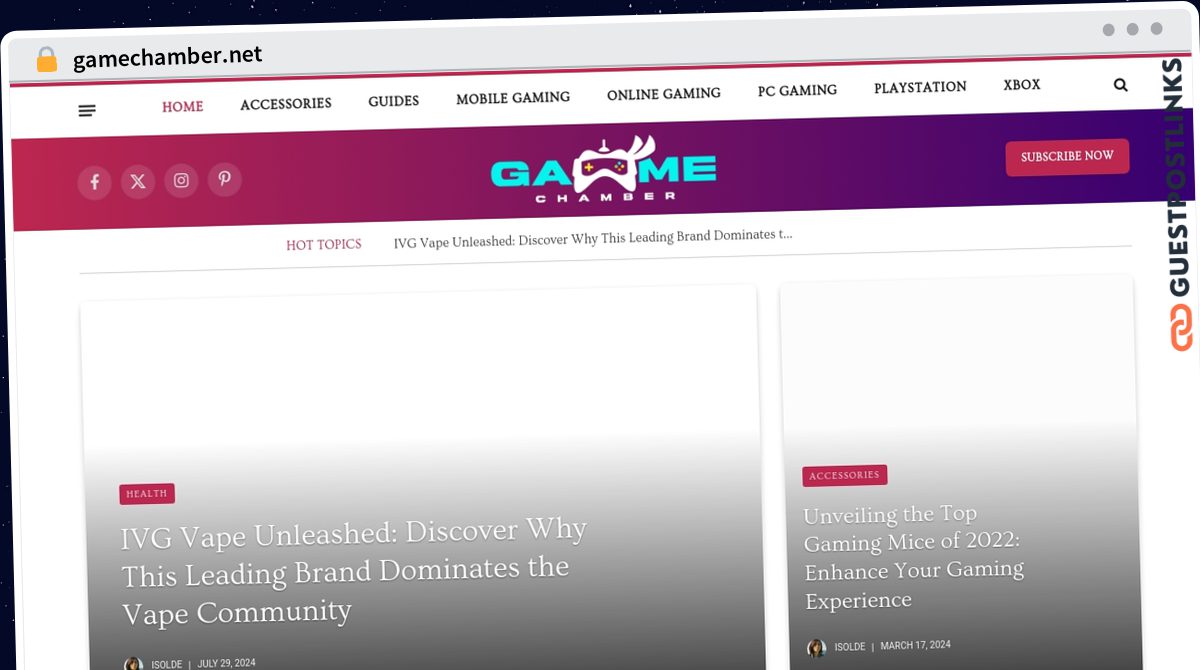Screen dimensions: 1200x670
Task: Open the hamburger menu icon
Action: (87, 111)
